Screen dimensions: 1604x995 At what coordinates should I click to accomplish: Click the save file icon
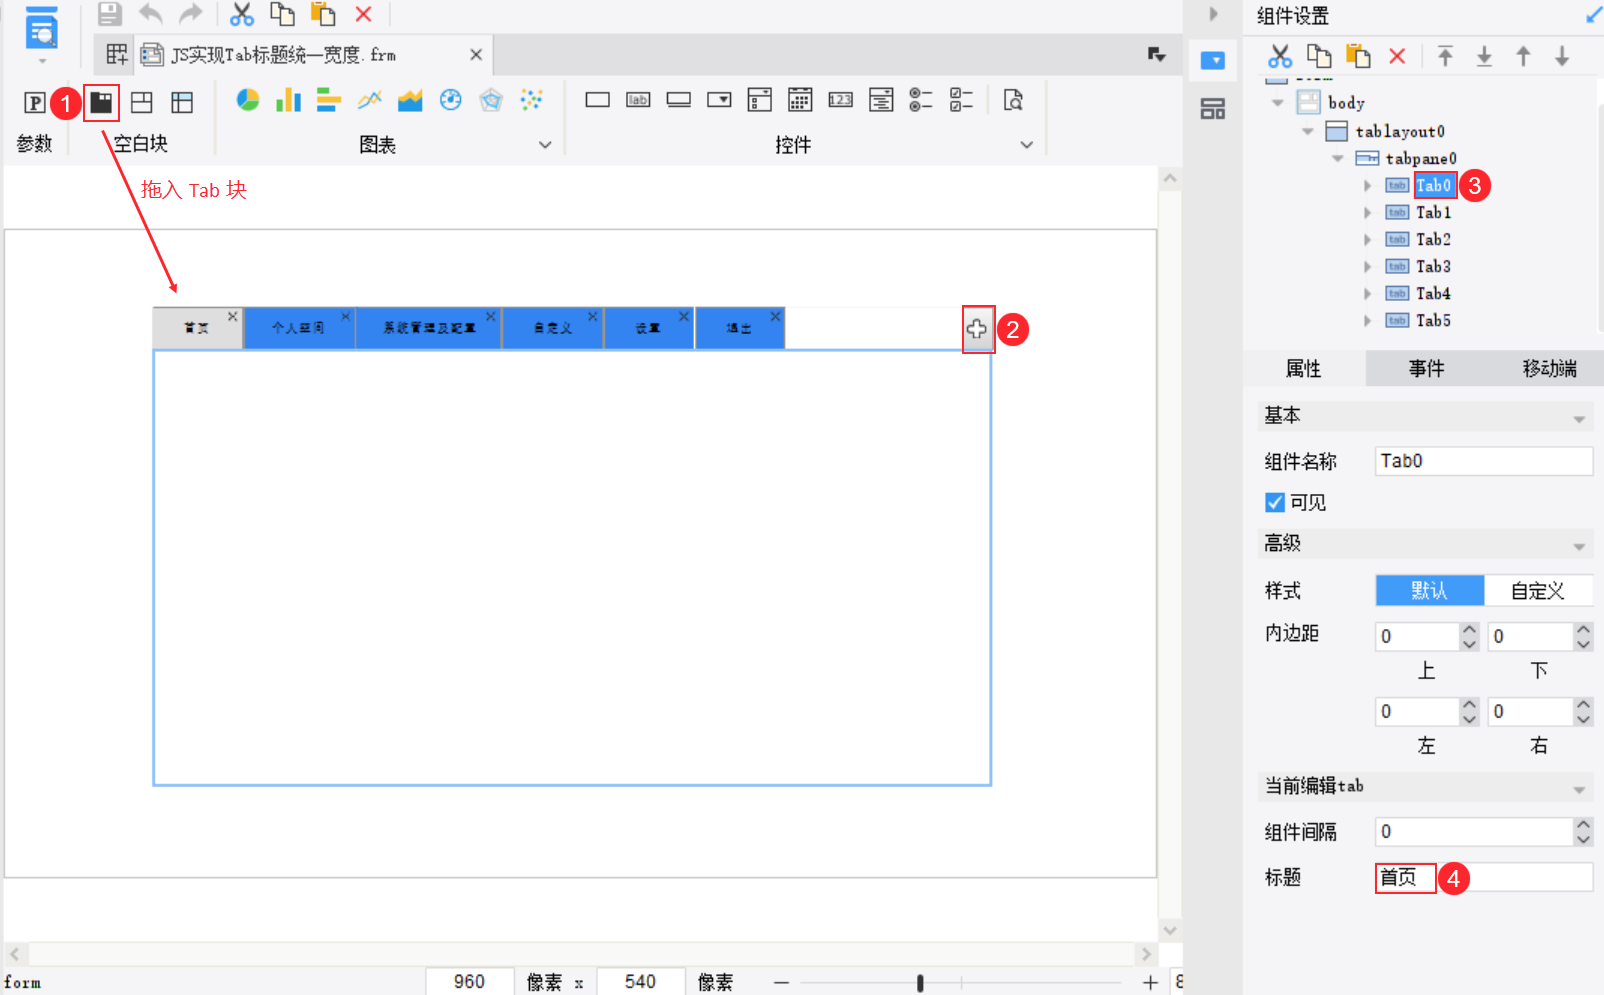coord(109,14)
